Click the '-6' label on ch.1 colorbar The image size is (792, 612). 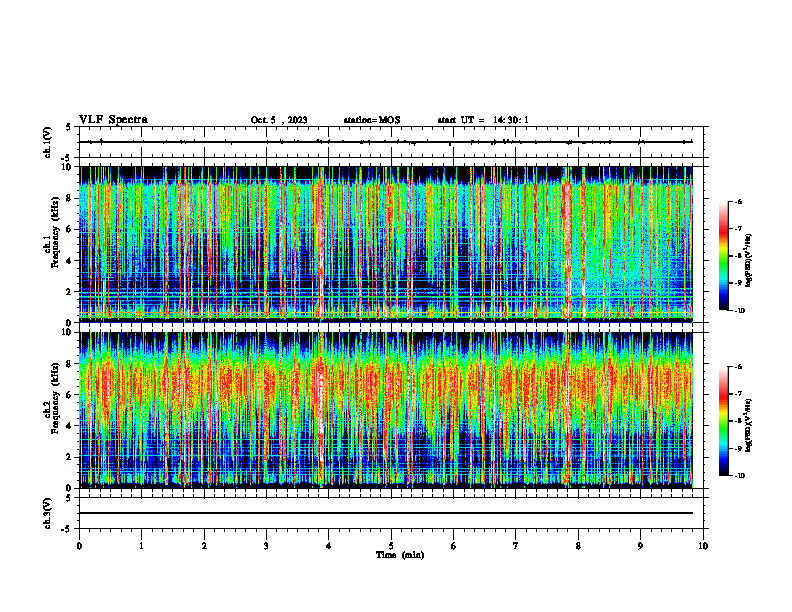click(x=738, y=201)
